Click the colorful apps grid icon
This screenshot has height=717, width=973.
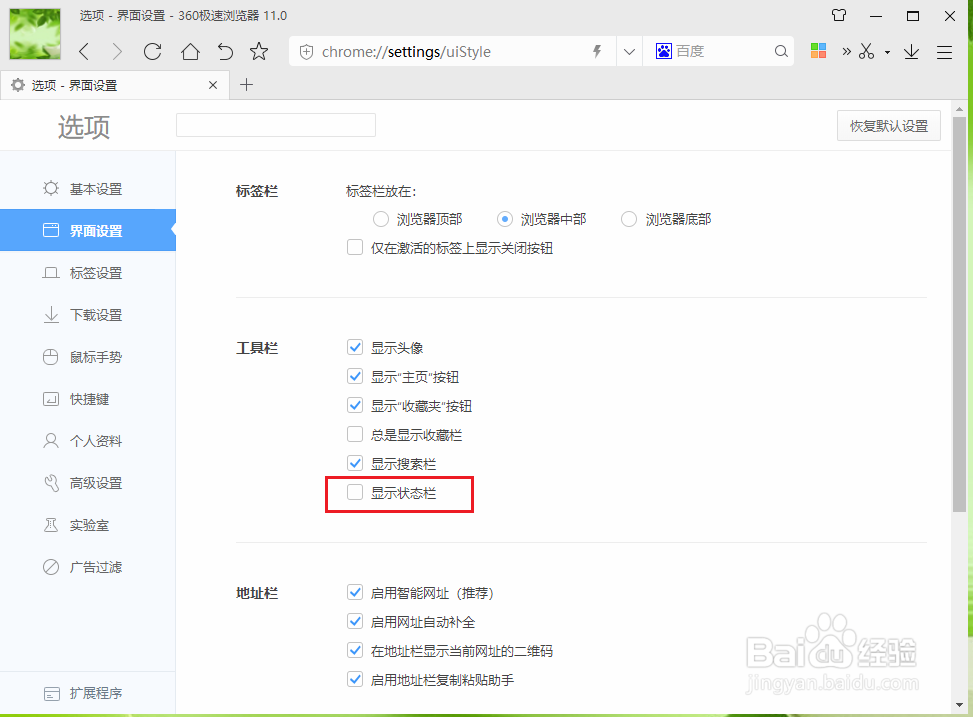pos(818,51)
